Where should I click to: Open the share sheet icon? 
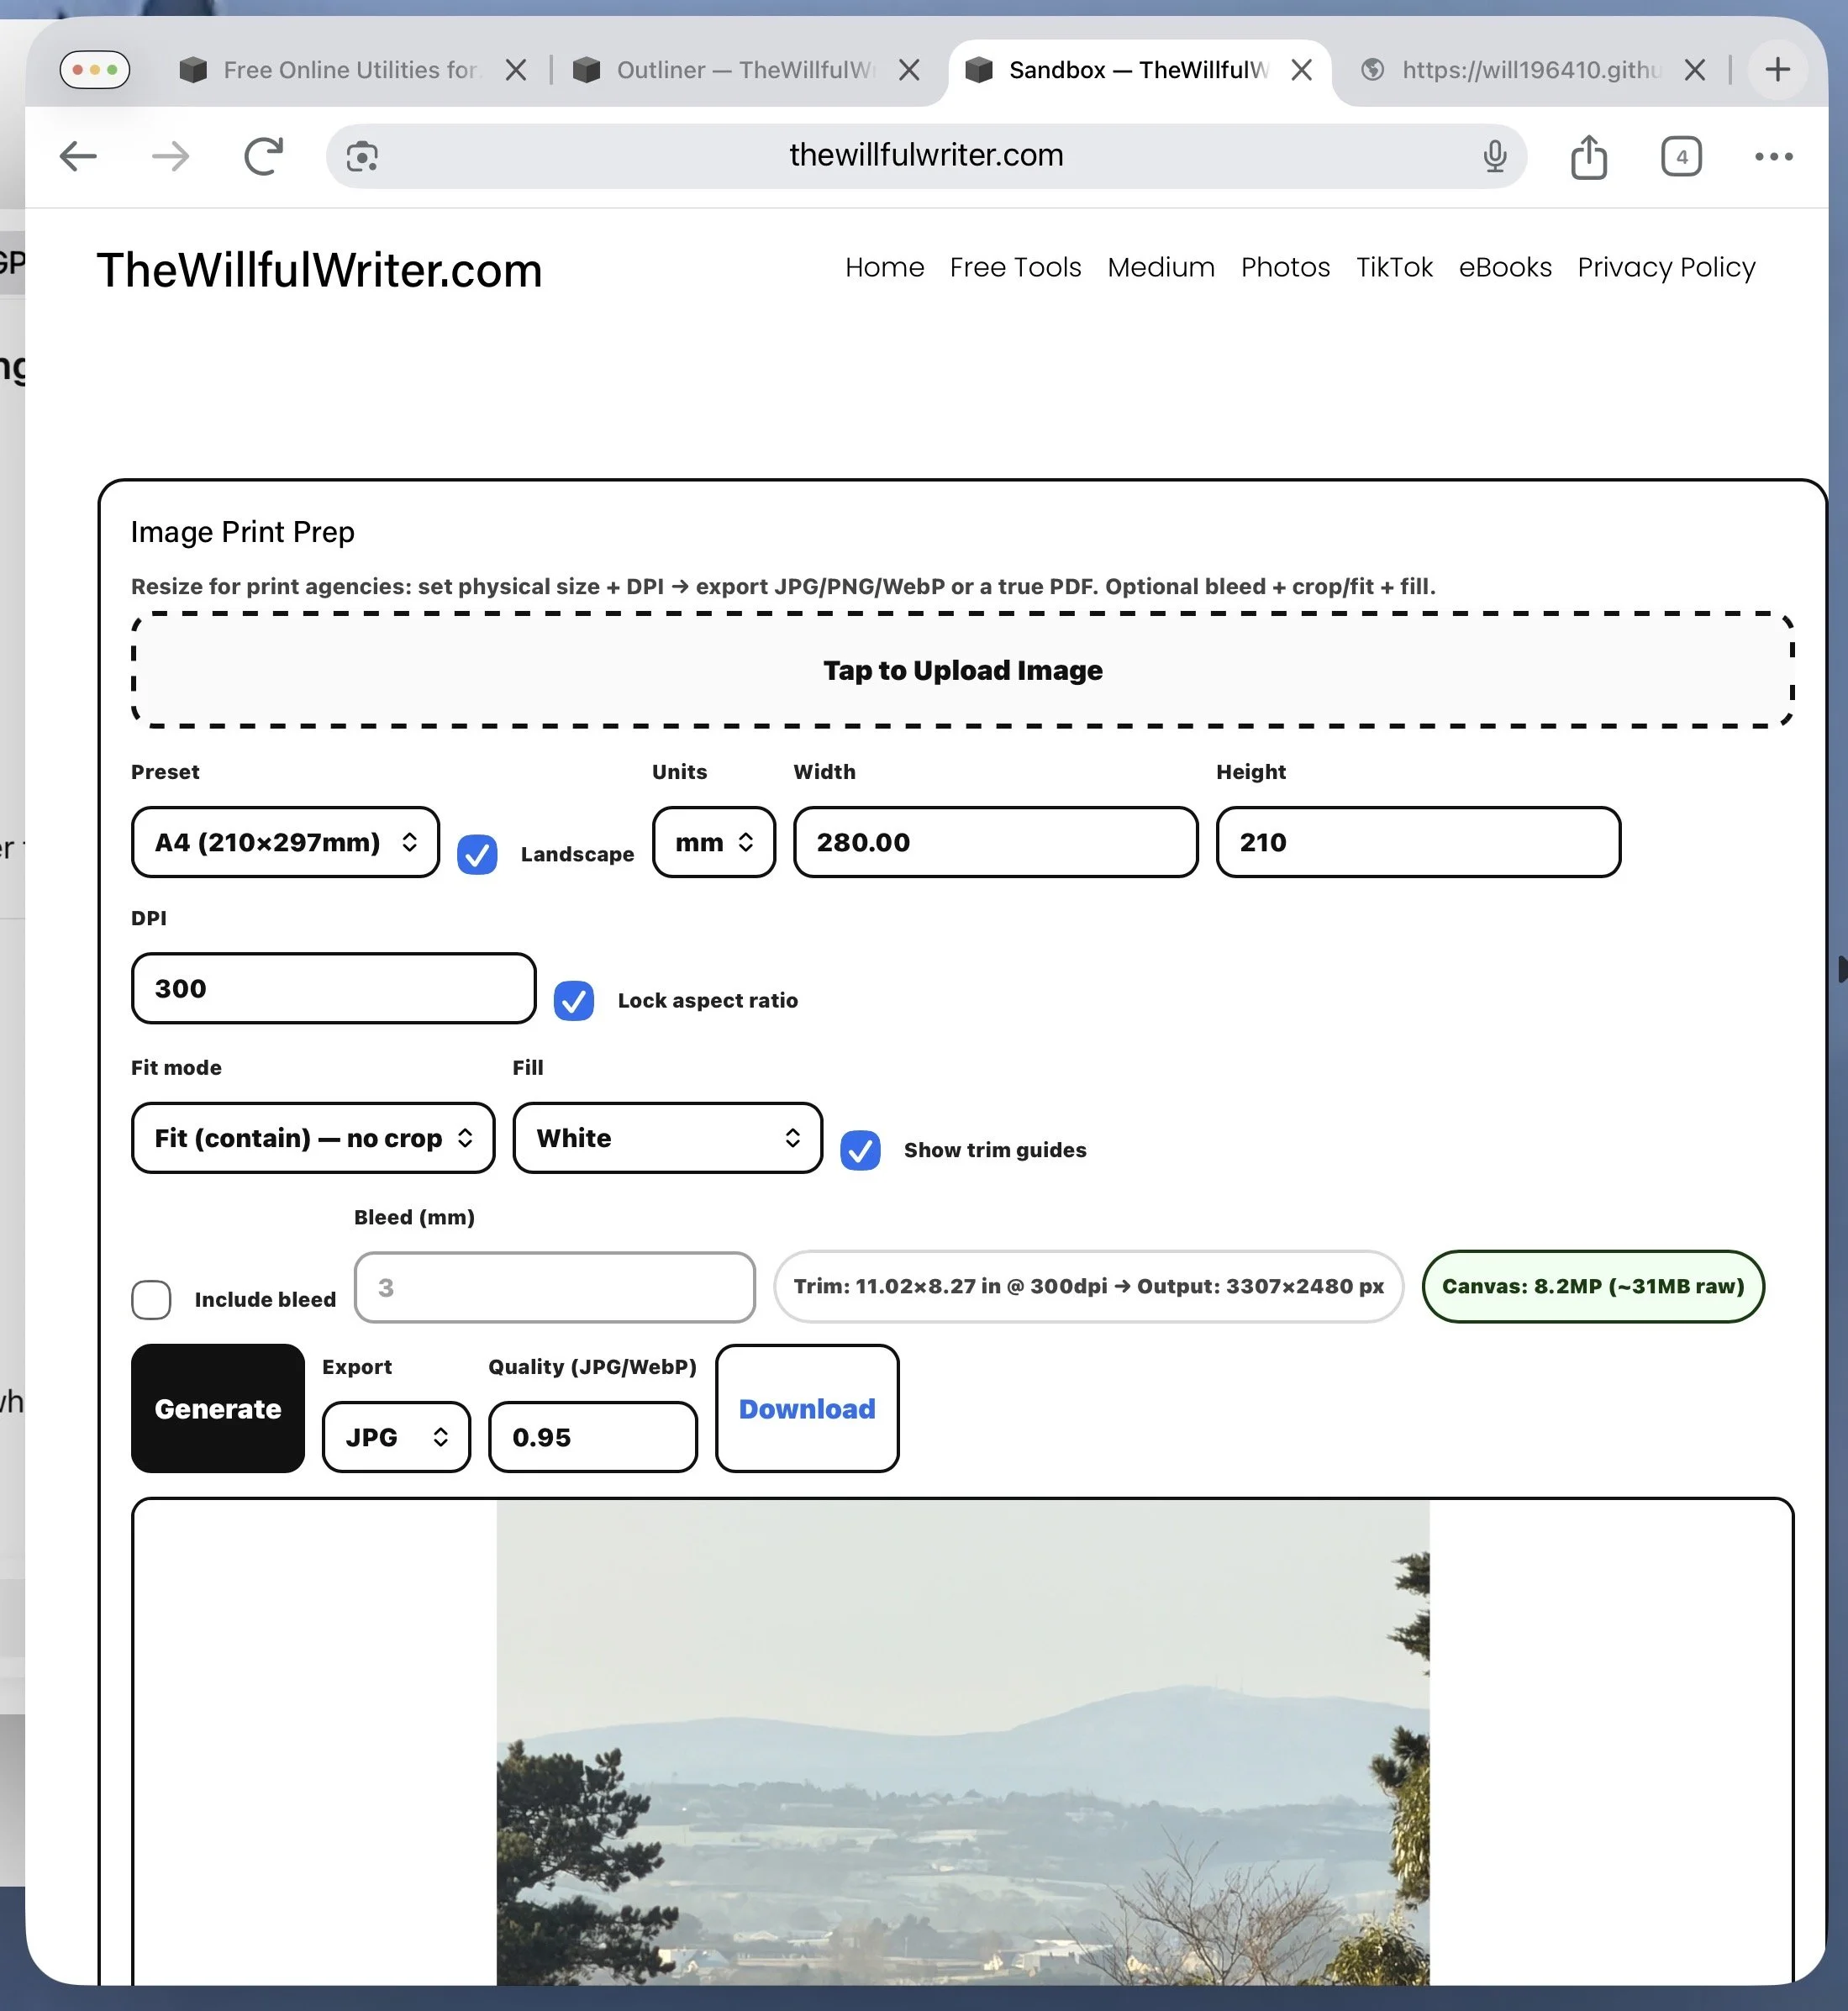pyautogui.click(x=1588, y=156)
